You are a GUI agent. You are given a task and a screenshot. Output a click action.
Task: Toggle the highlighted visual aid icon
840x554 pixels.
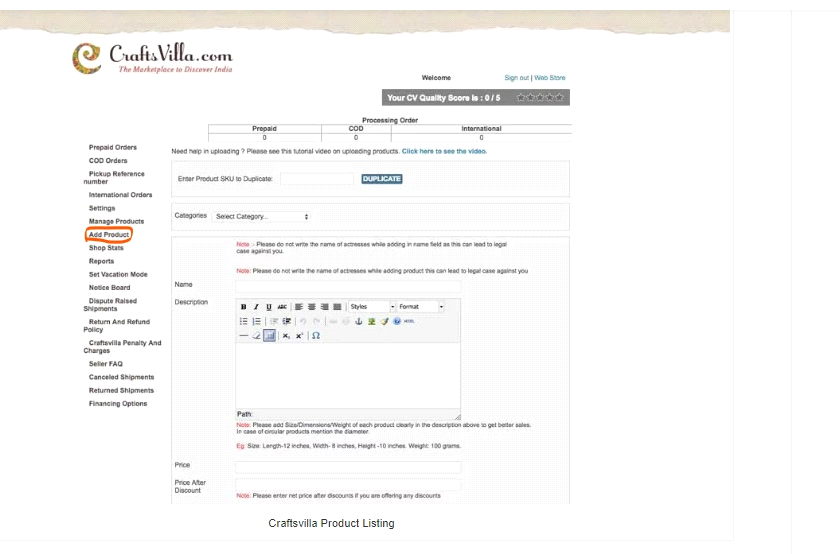(269, 335)
